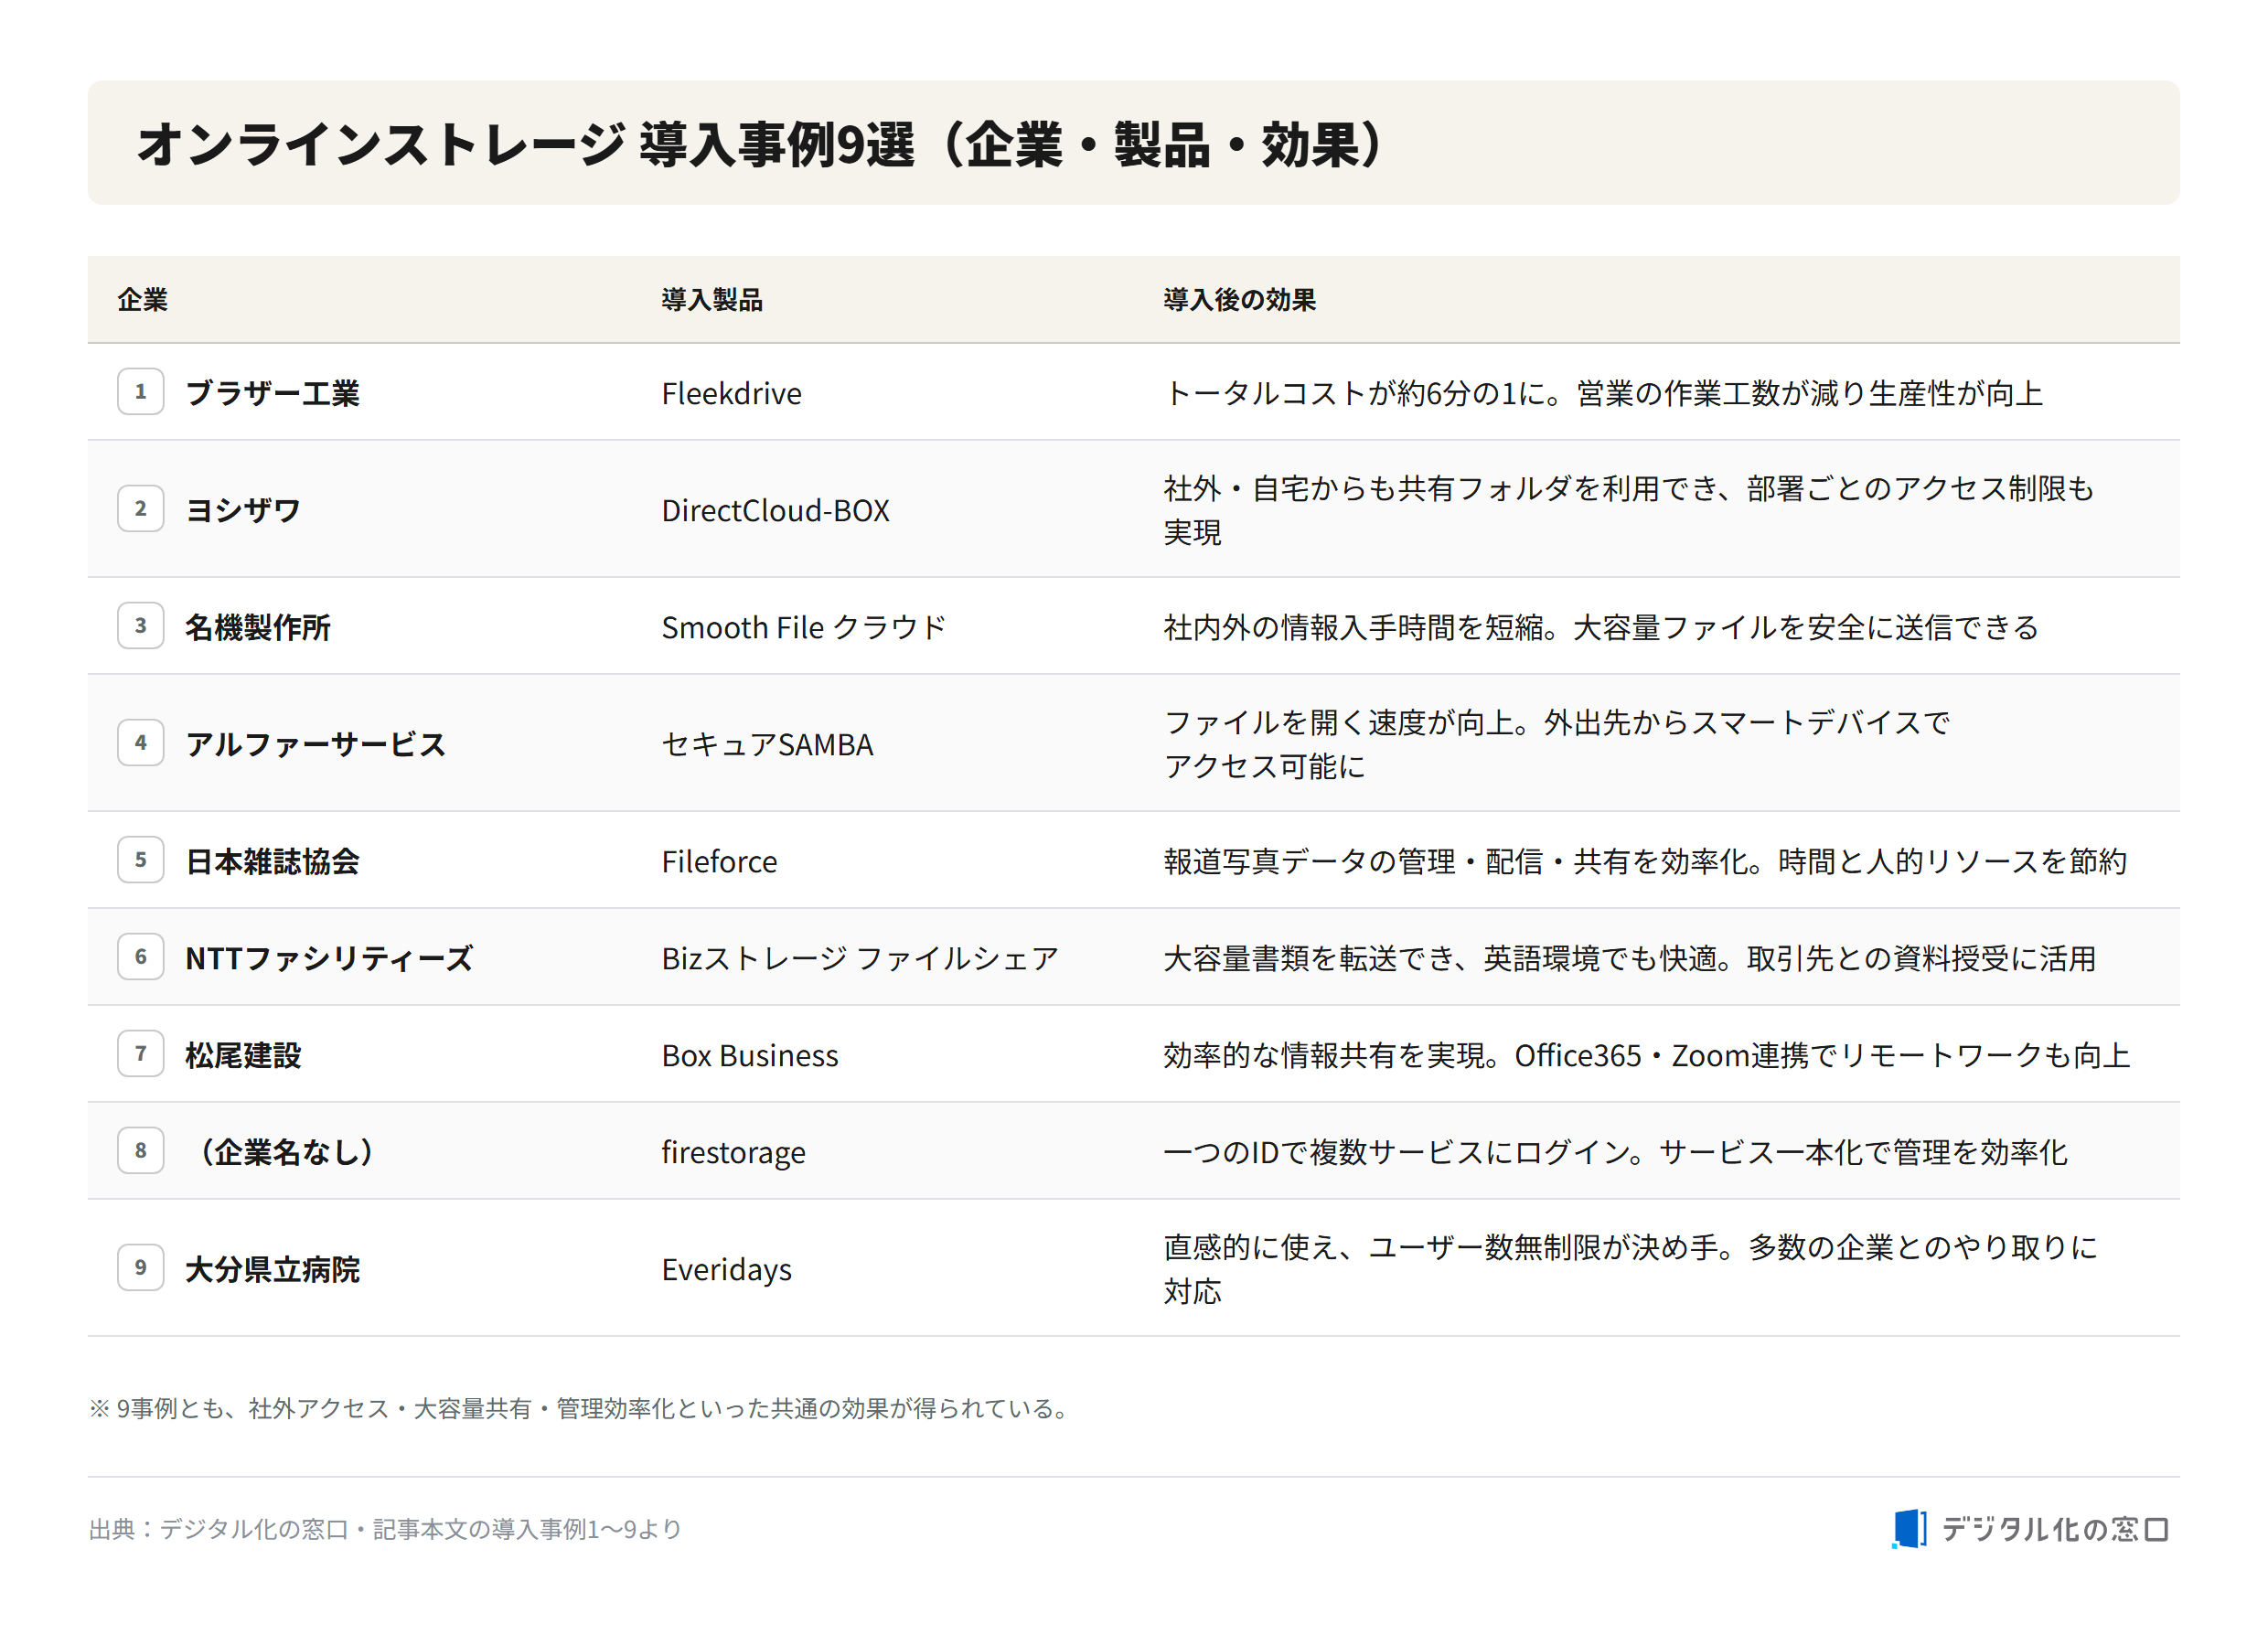The width and height of the screenshot is (2268, 1635).
Task: Click the effect text 報道写真データの管理・配信・共有を効率化
Action: click(1455, 861)
